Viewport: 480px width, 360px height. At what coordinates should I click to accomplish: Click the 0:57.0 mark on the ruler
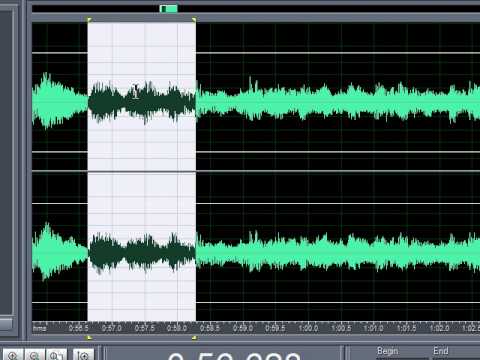pyautogui.click(x=112, y=328)
